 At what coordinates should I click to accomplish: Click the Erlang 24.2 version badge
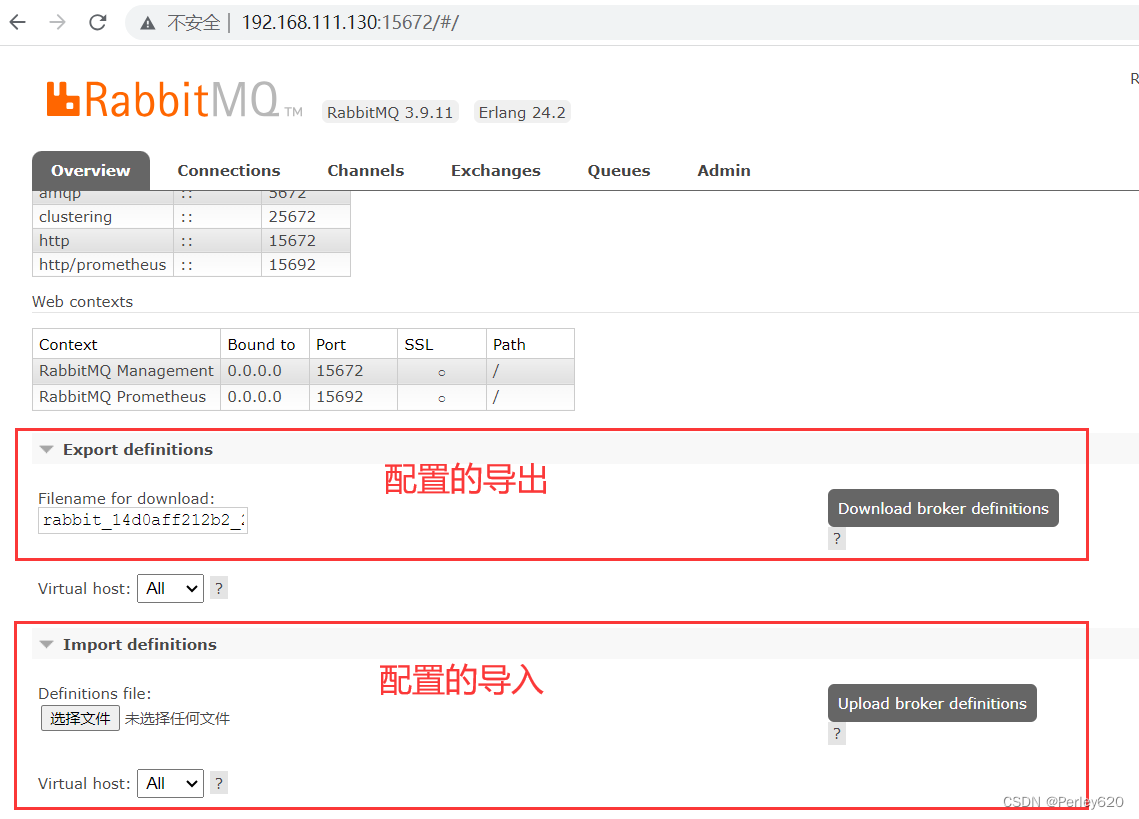coord(522,113)
